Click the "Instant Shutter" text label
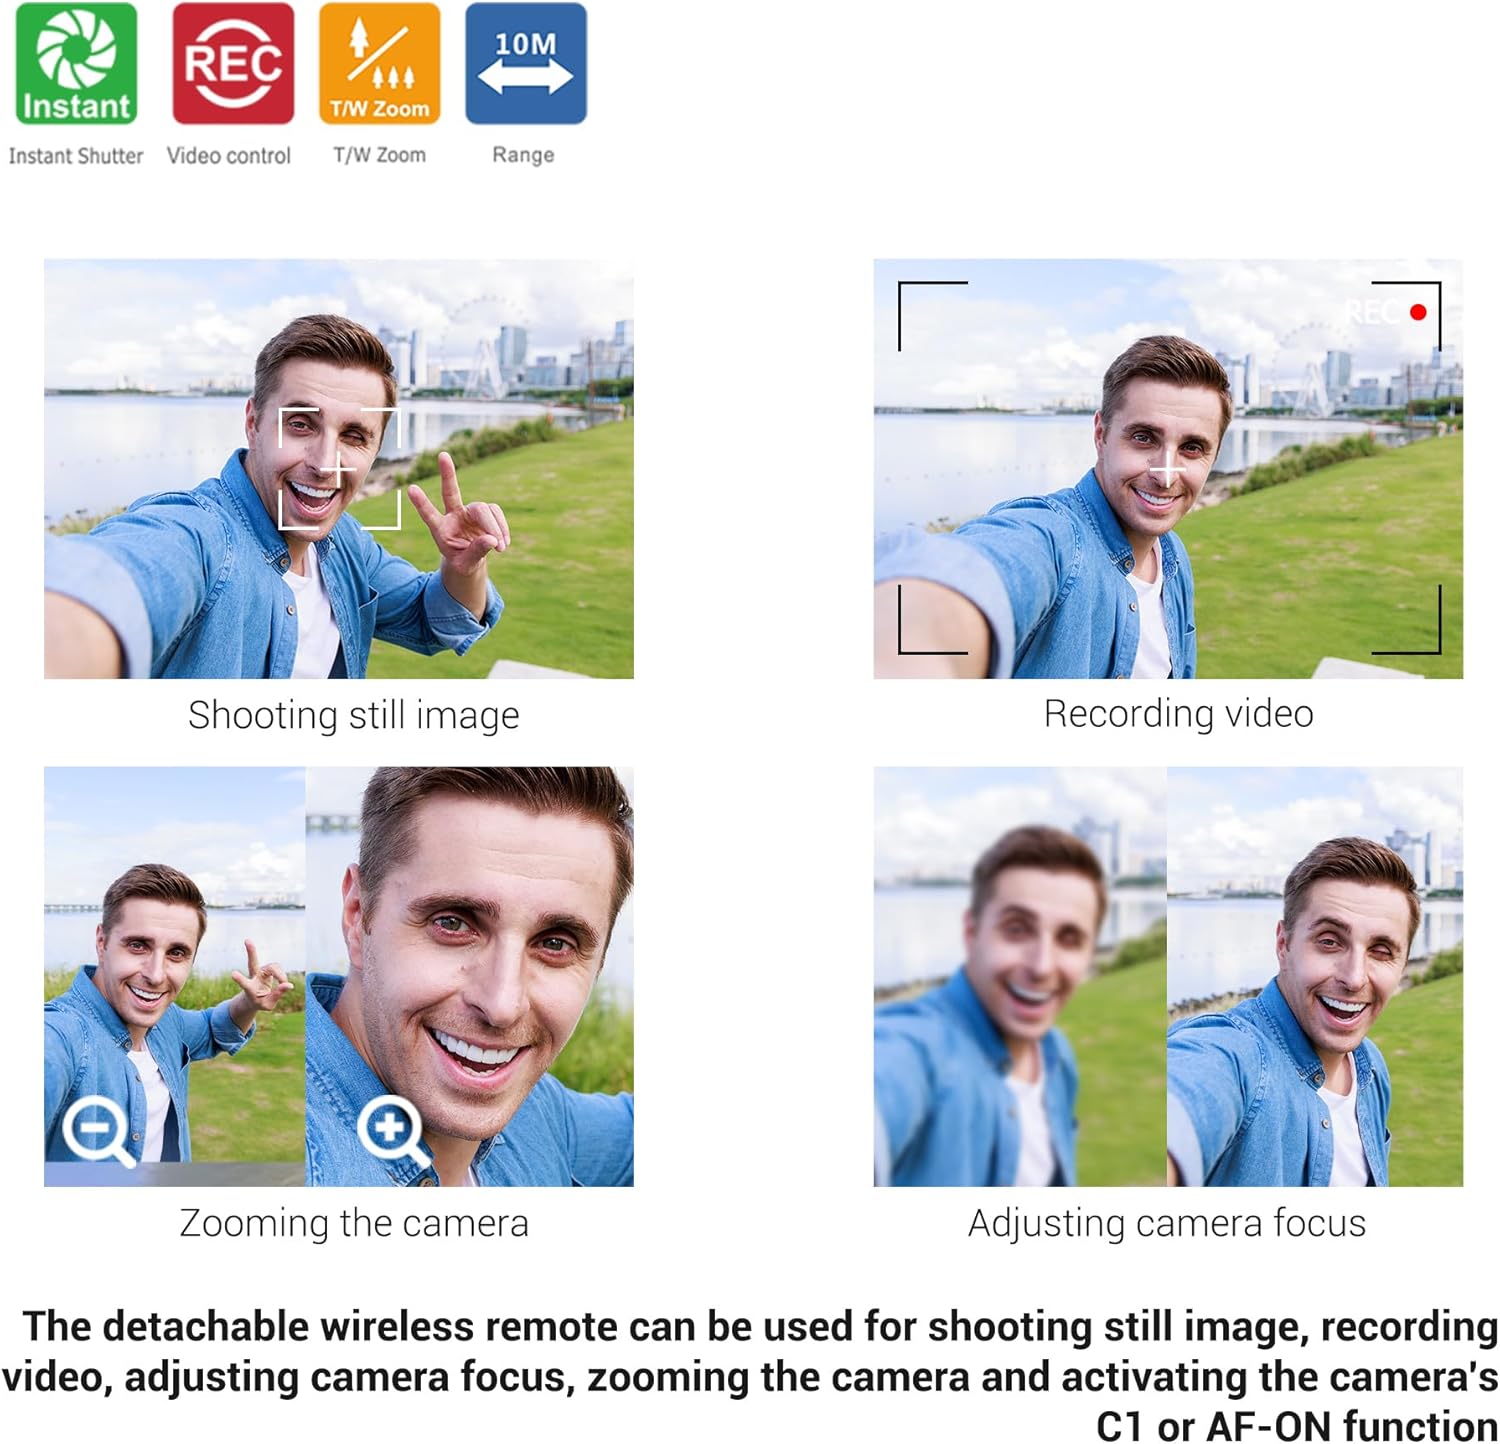 [x=76, y=156]
